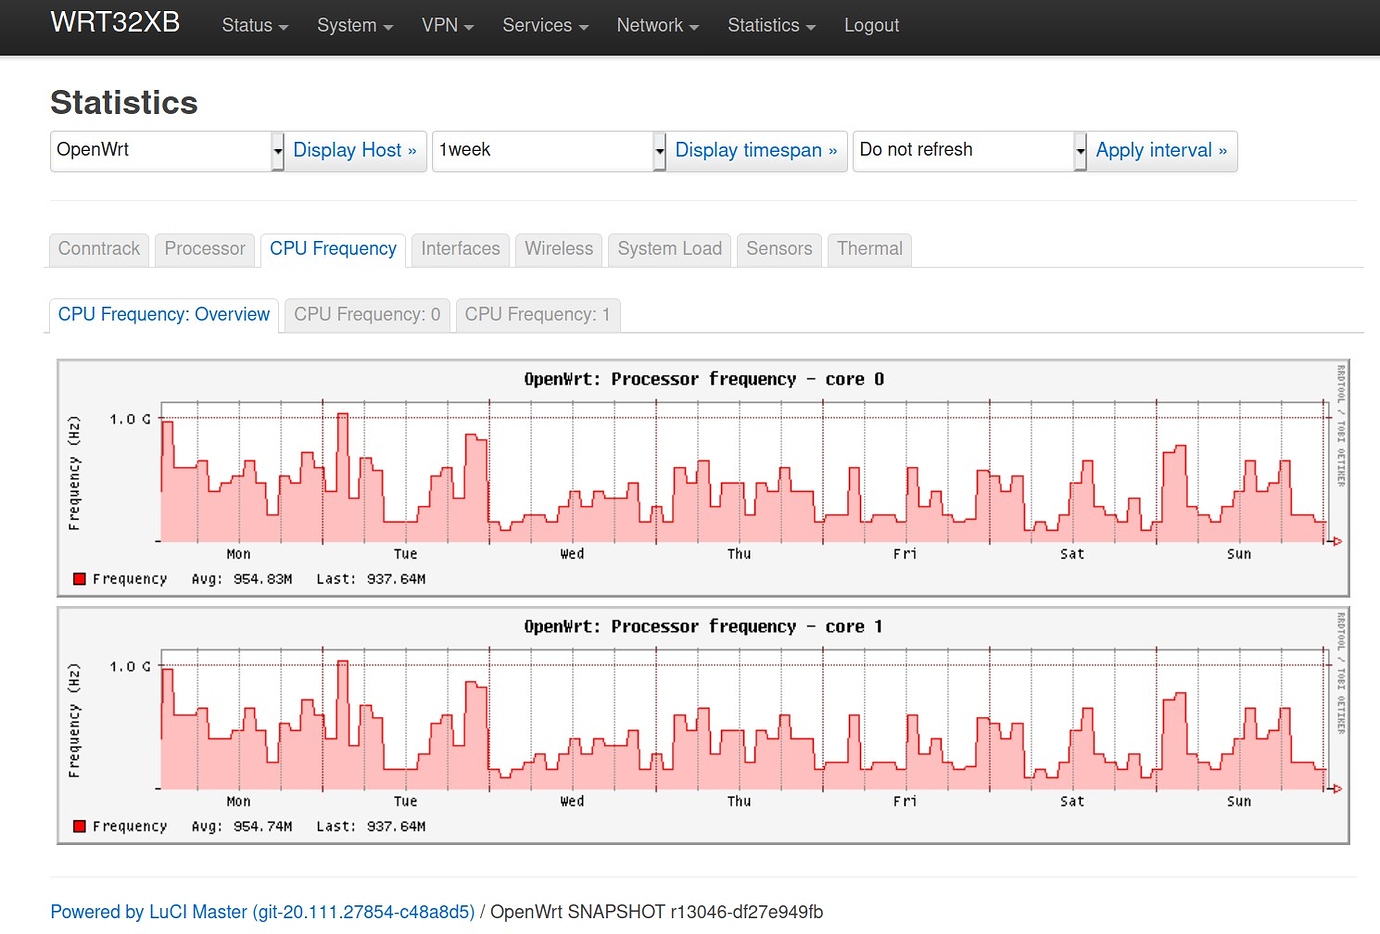Open the Services menu
Screen dimensions: 1380x934
(x=545, y=26)
